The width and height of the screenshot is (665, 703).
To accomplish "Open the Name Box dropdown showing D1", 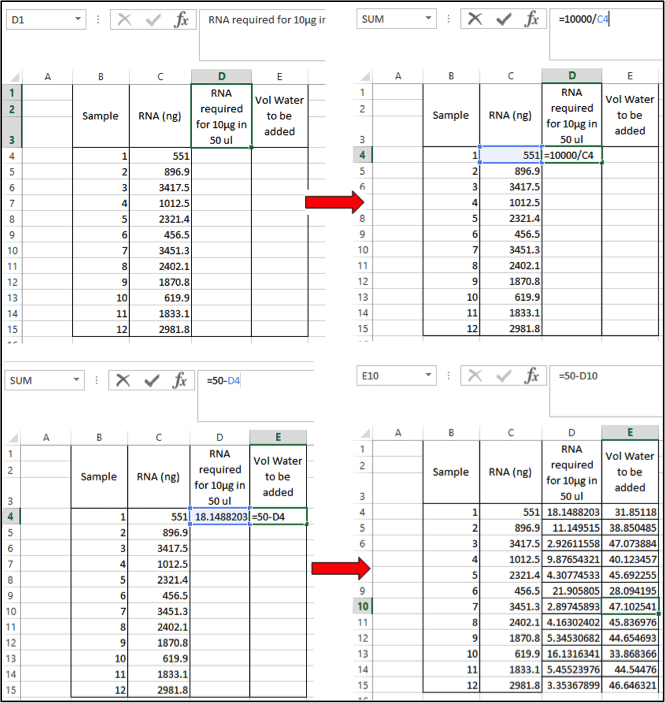I will click(x=78, y=19).
